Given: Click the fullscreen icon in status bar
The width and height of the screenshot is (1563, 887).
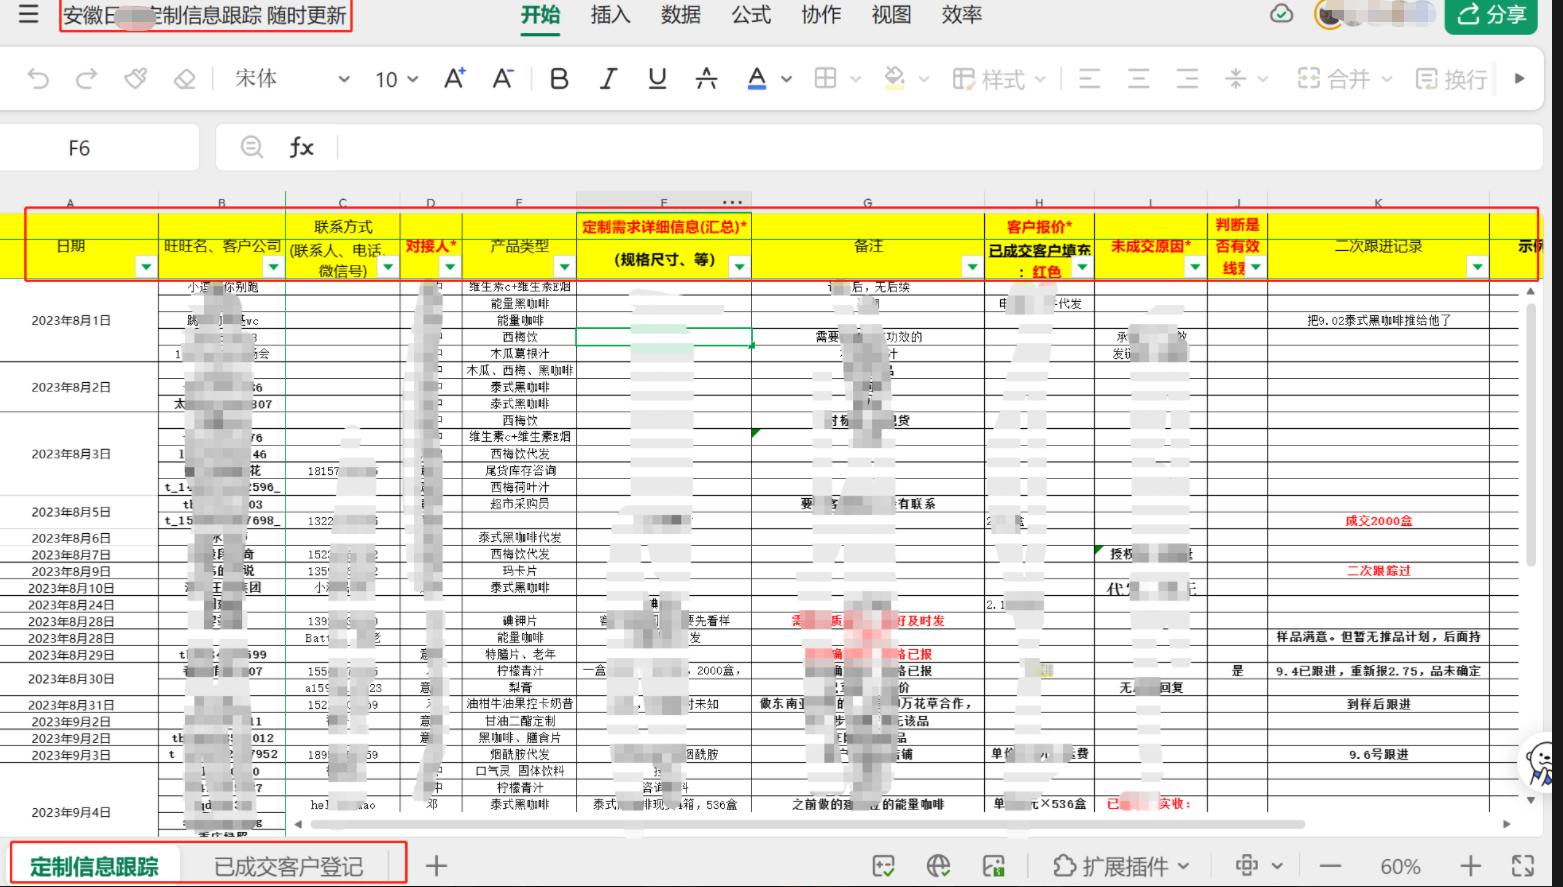Looking at the screenshot, I should pos(1522,866).
